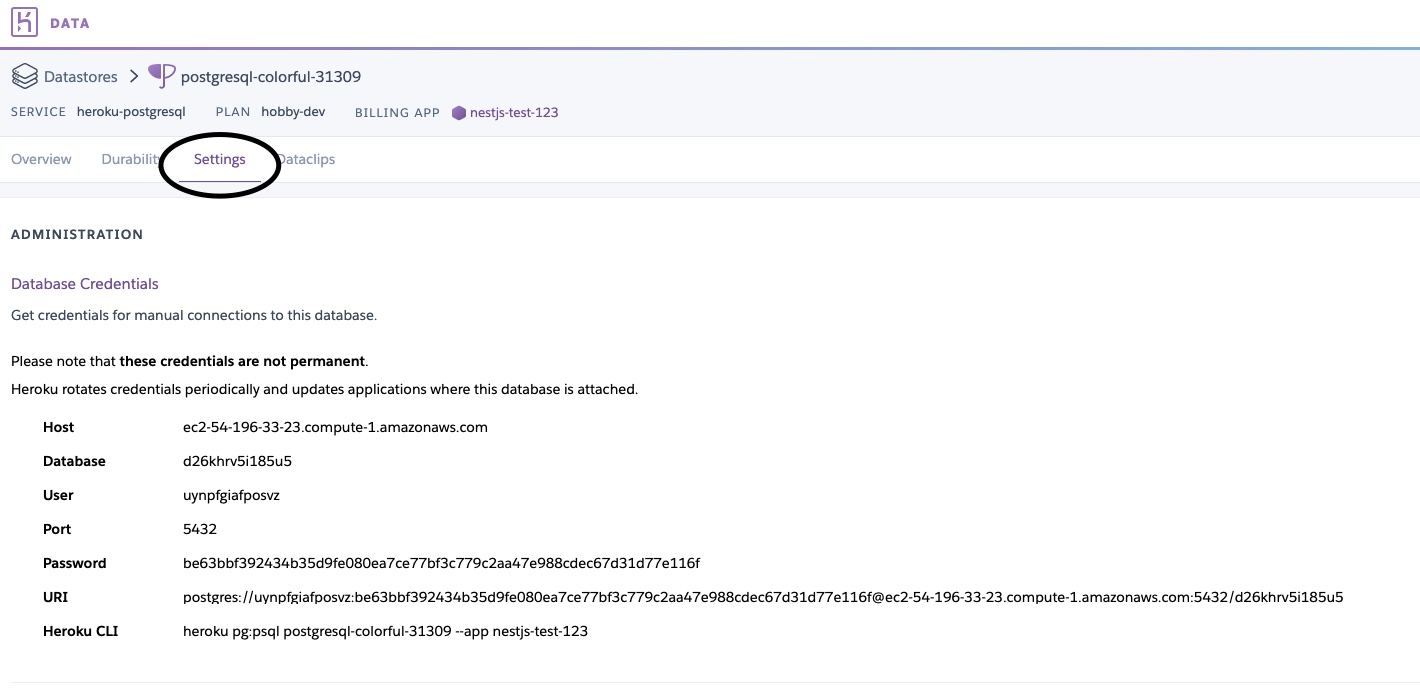1420x695 pixels.
Task: Click the hobby-dev plan value
Action: click(293, 112)
